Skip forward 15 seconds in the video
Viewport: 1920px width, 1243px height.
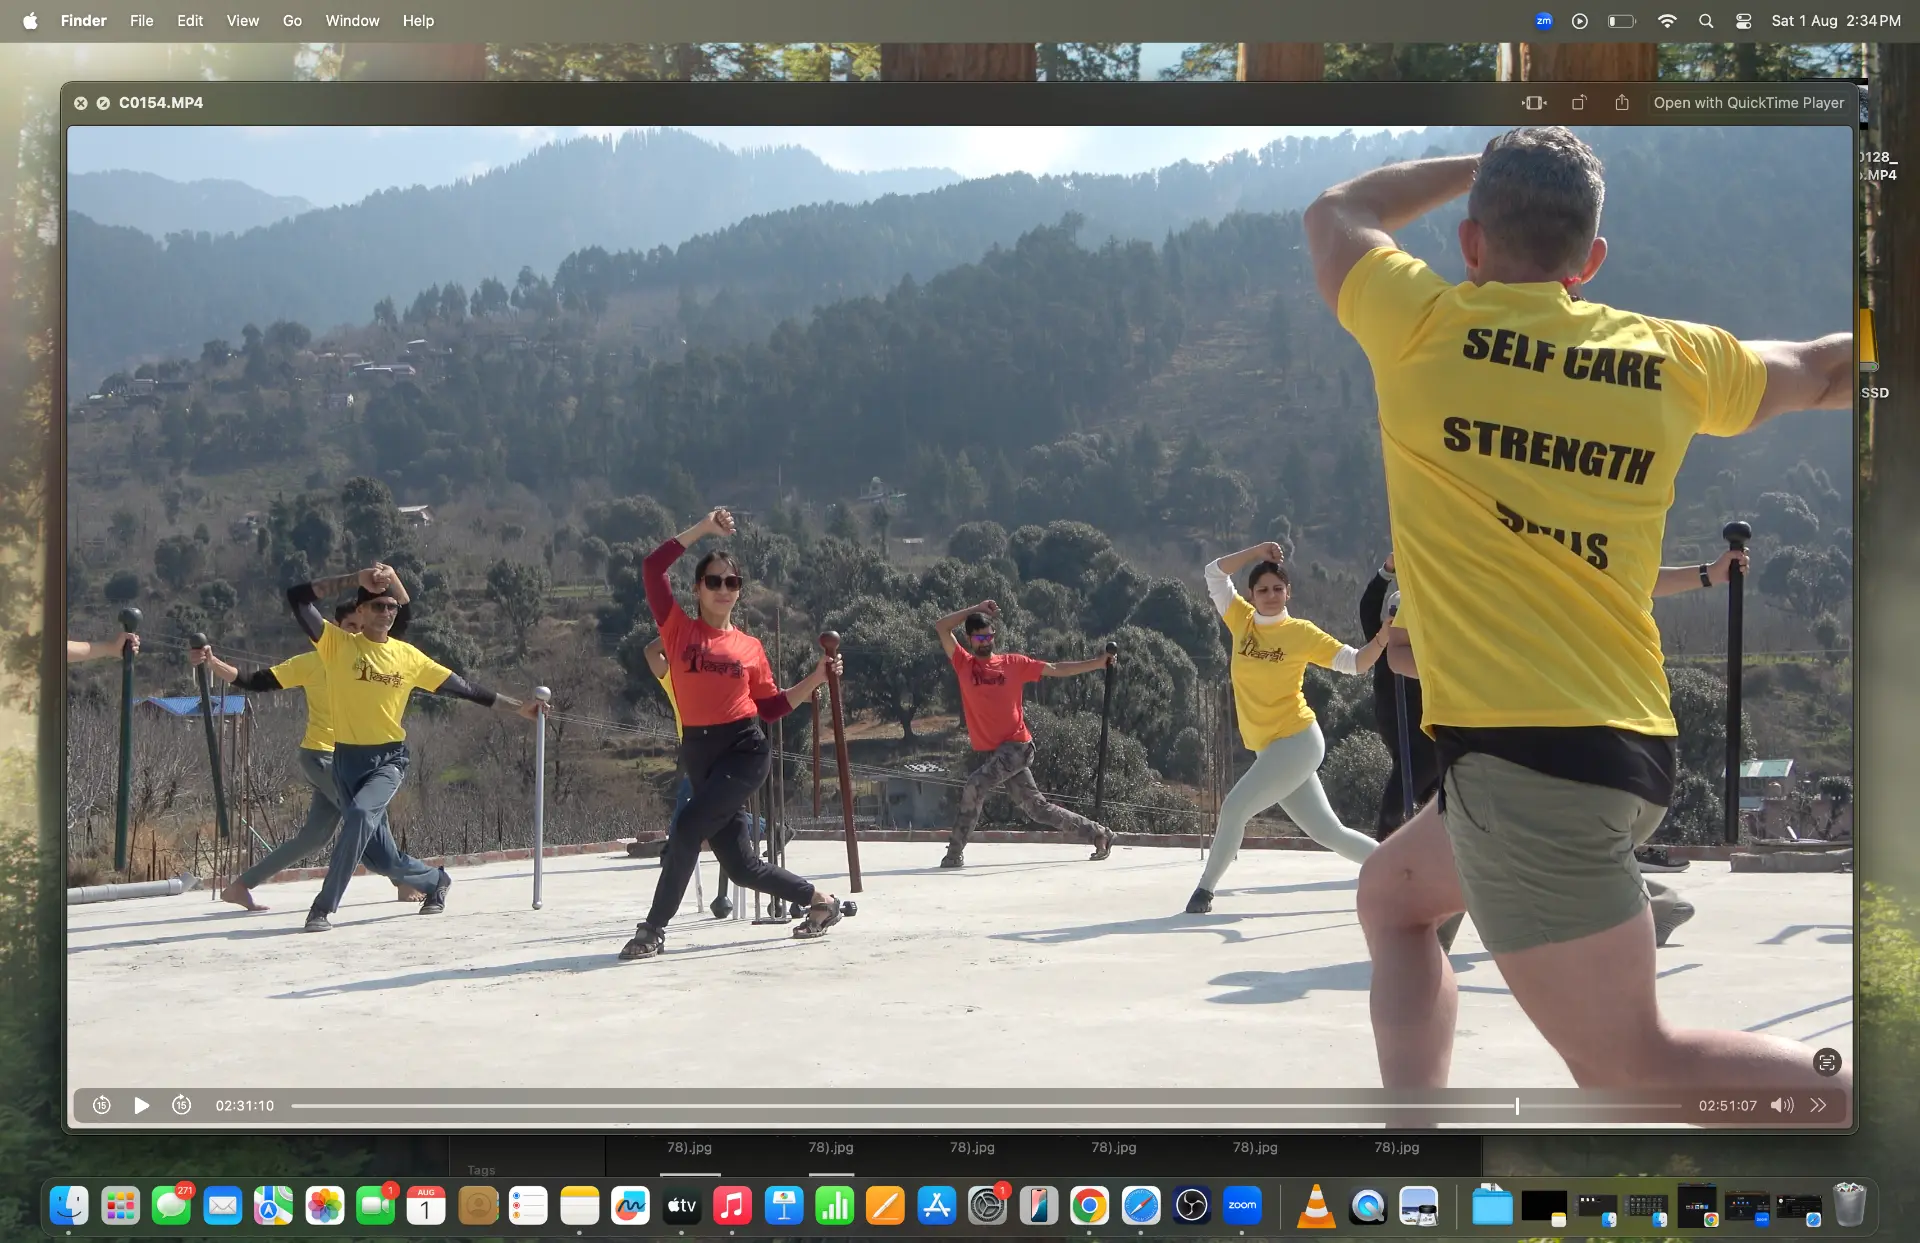click(x=181, y=1105)
